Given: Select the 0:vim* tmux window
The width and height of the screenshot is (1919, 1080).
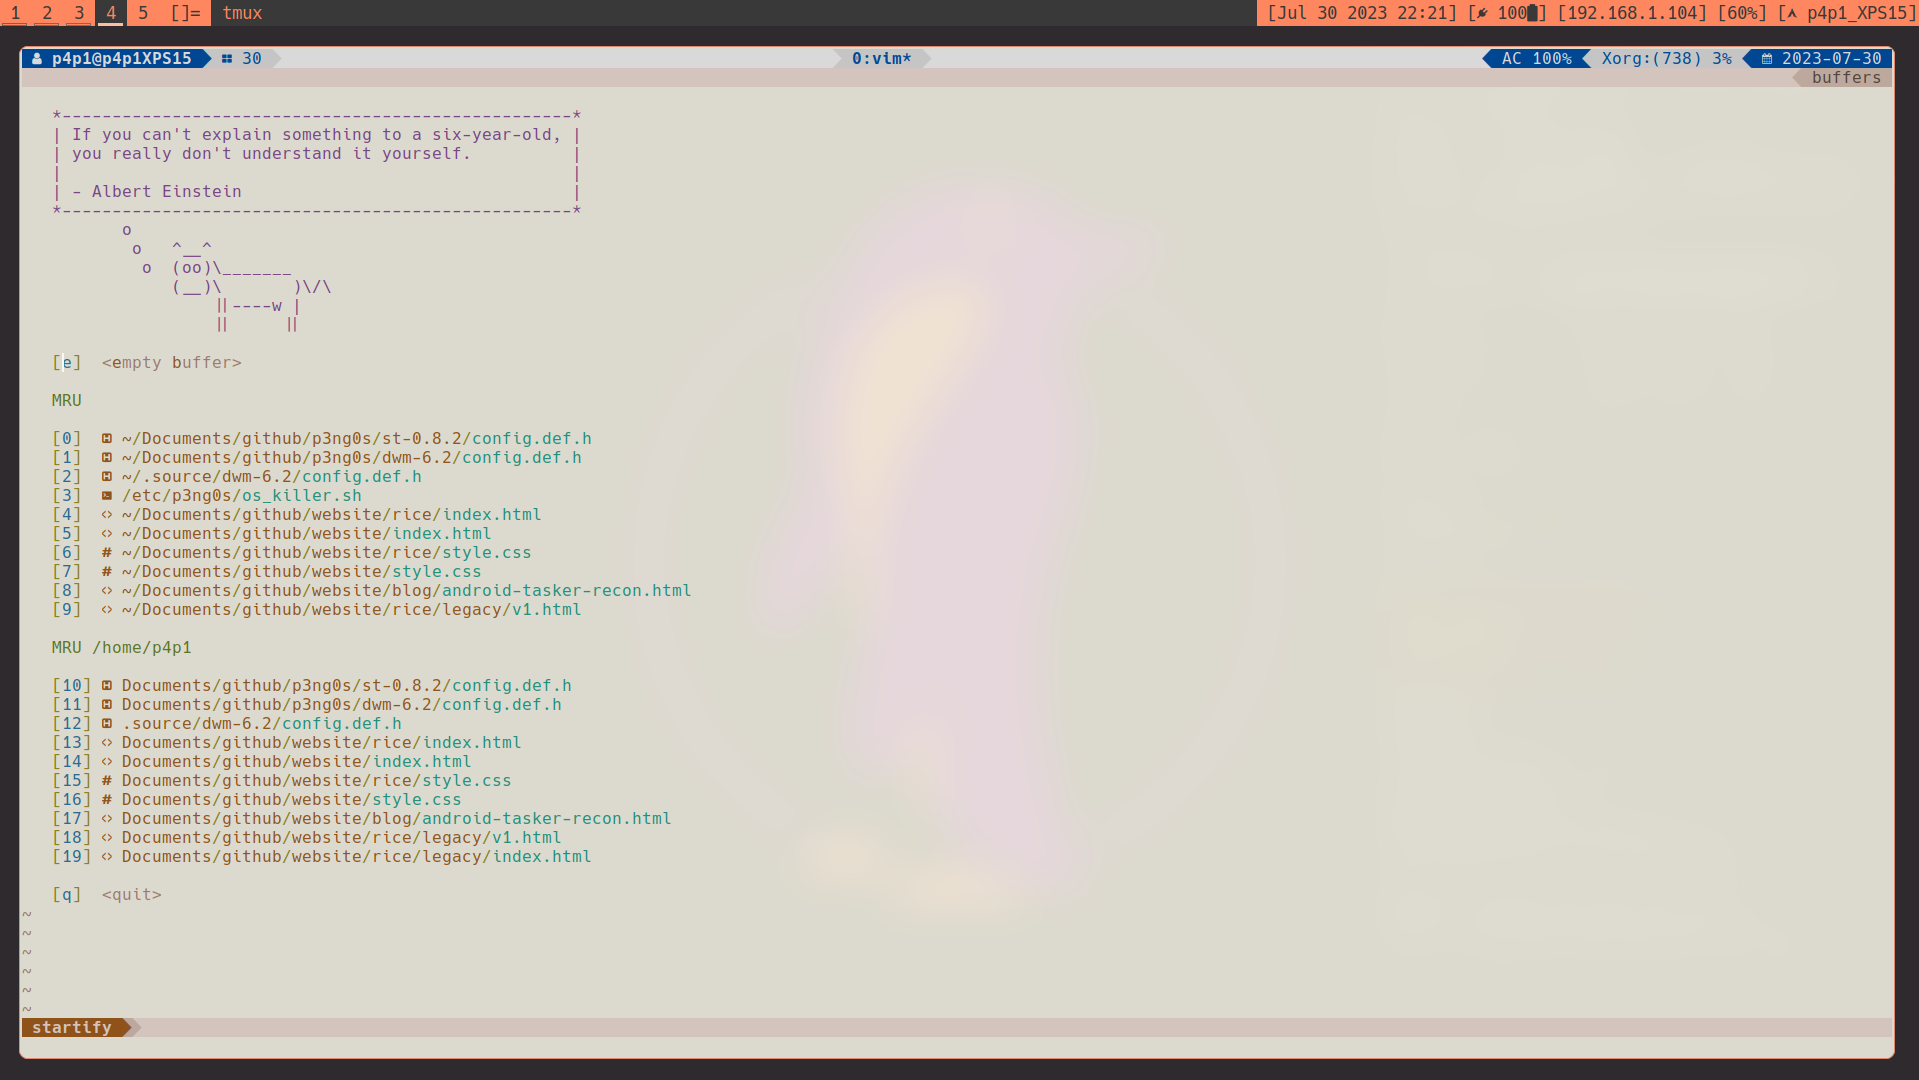Looking at the screenshot, I should (x=881, y=59).
